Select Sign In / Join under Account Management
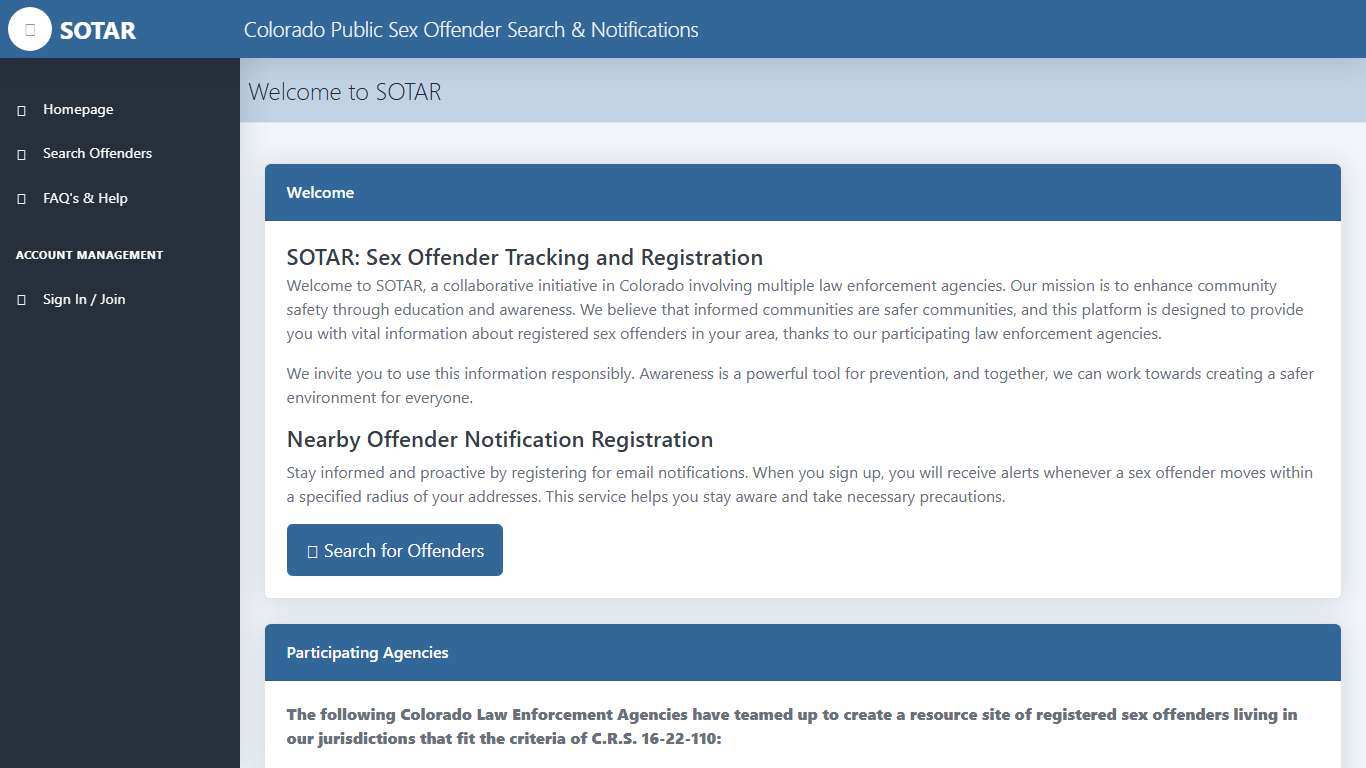The image size is (1366, 768). coord(84,299)
